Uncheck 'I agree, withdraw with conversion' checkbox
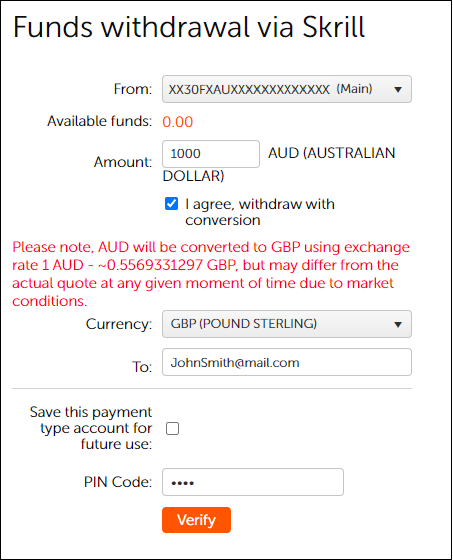 coord(171,204)
